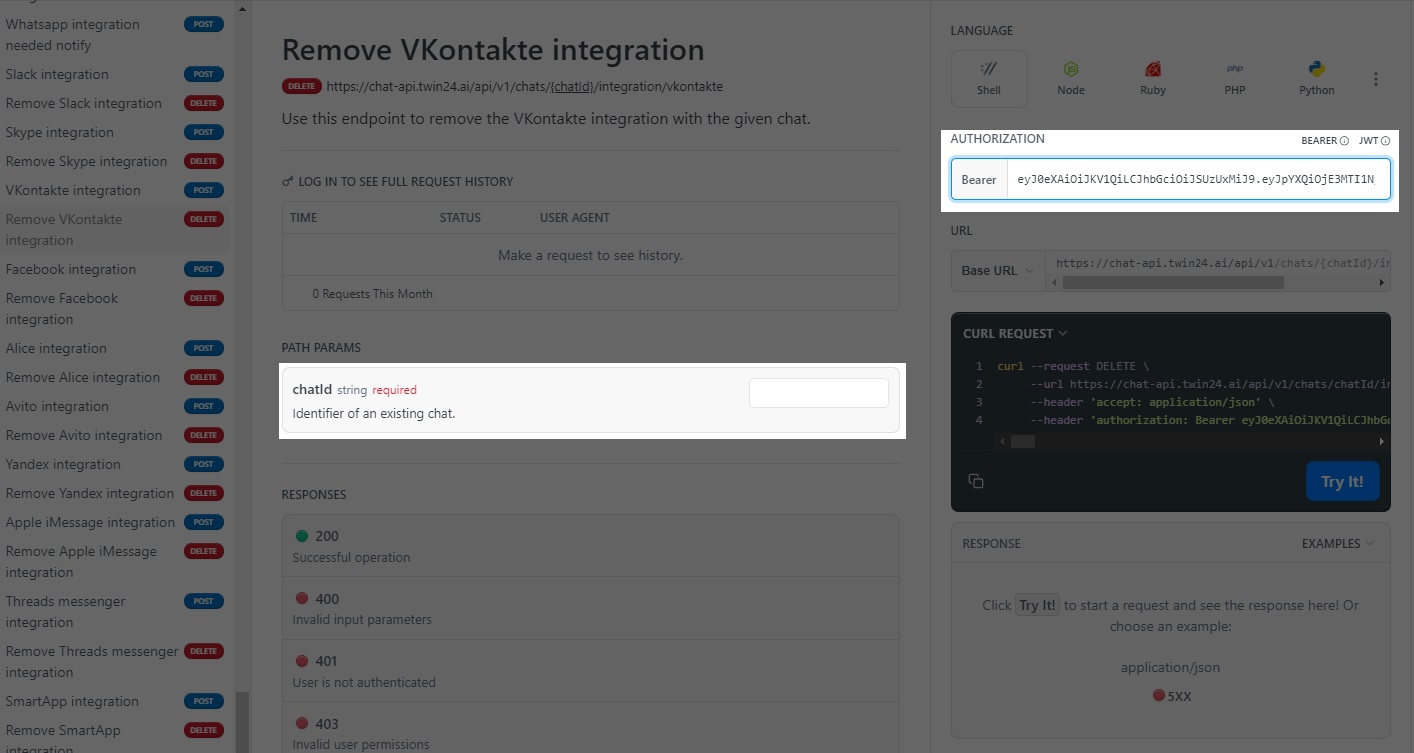
Task: Click the Bearer token input field
Action: click(x=1198, y=180)
